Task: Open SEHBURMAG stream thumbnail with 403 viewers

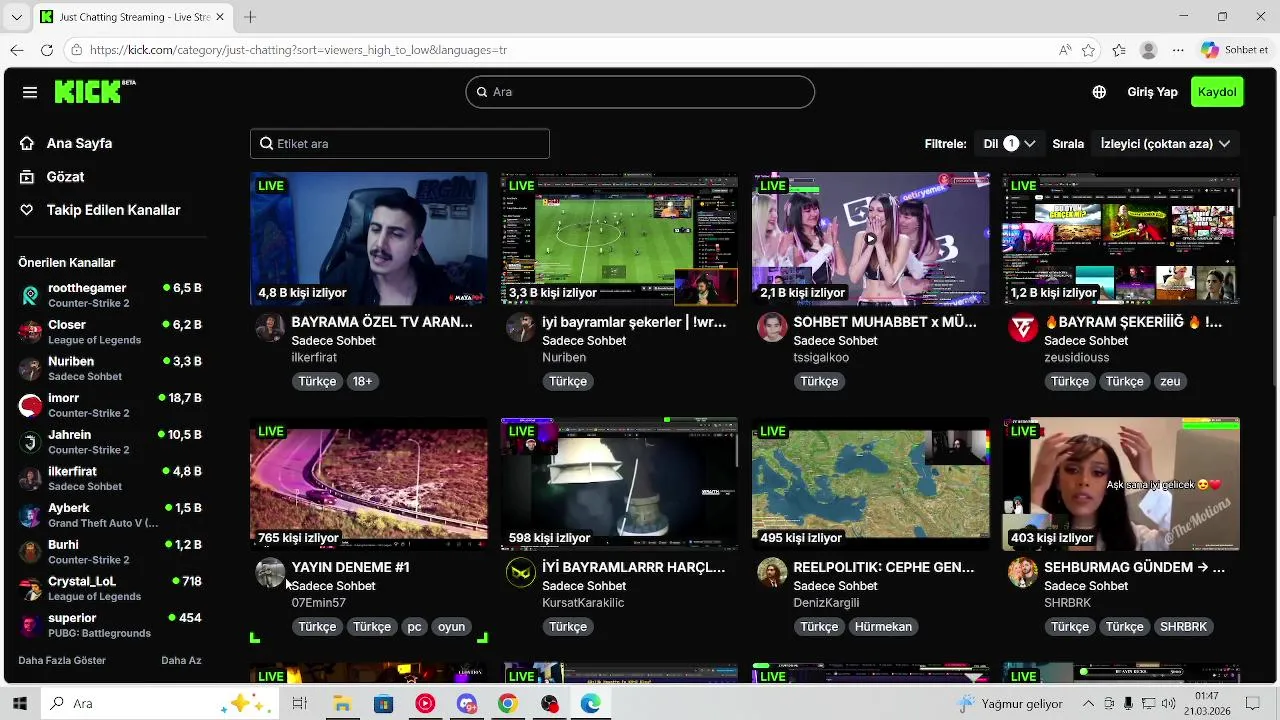Action: point(1121,484)
